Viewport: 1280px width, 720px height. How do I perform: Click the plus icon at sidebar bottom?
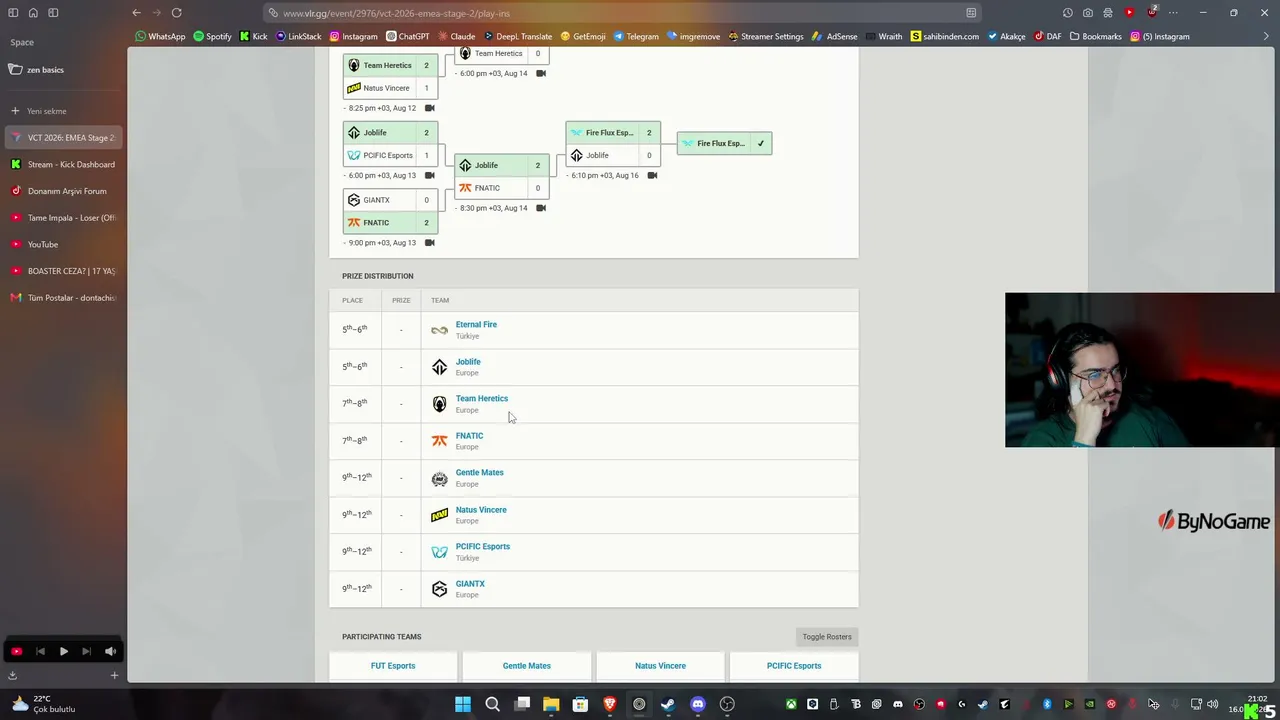tap(114, 675)
